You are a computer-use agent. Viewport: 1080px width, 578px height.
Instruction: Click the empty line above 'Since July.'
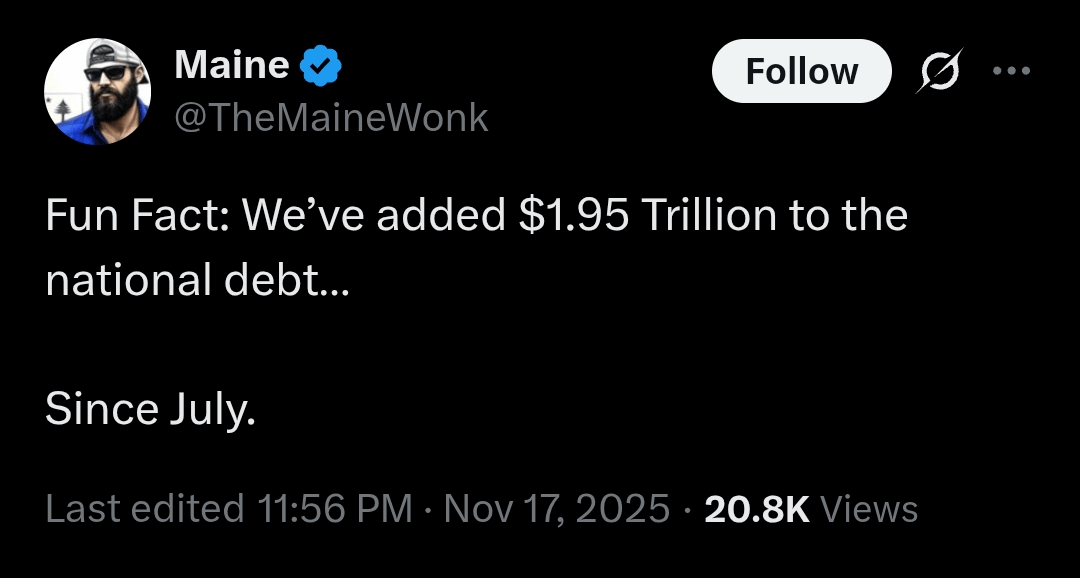(300, 345)
